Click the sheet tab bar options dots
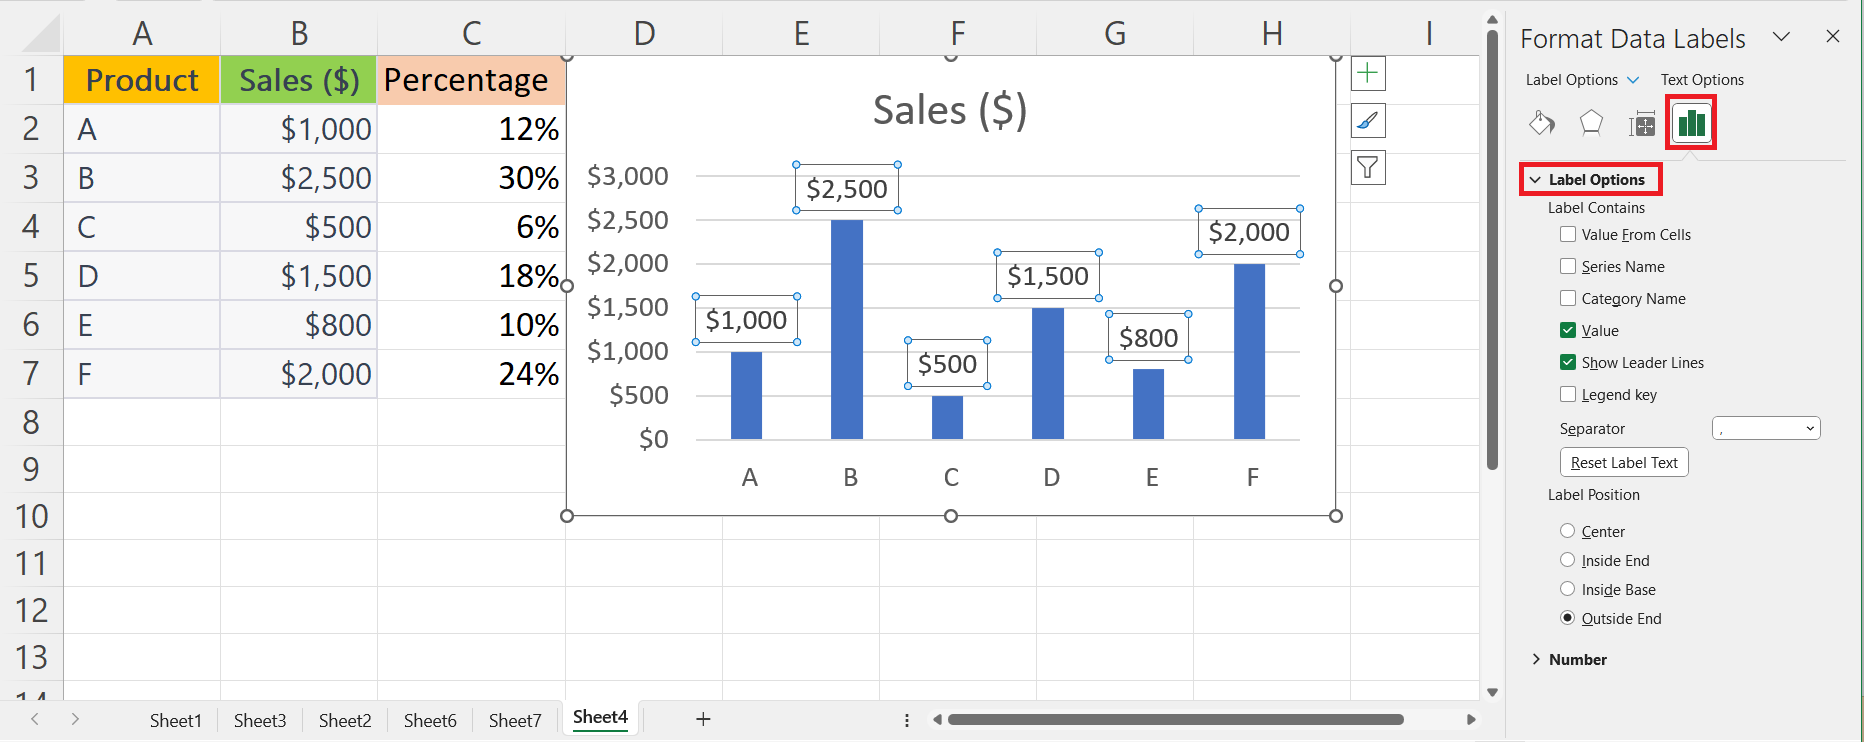The height and width of the screenshot is (742, 1864). [x=907, y=720]
